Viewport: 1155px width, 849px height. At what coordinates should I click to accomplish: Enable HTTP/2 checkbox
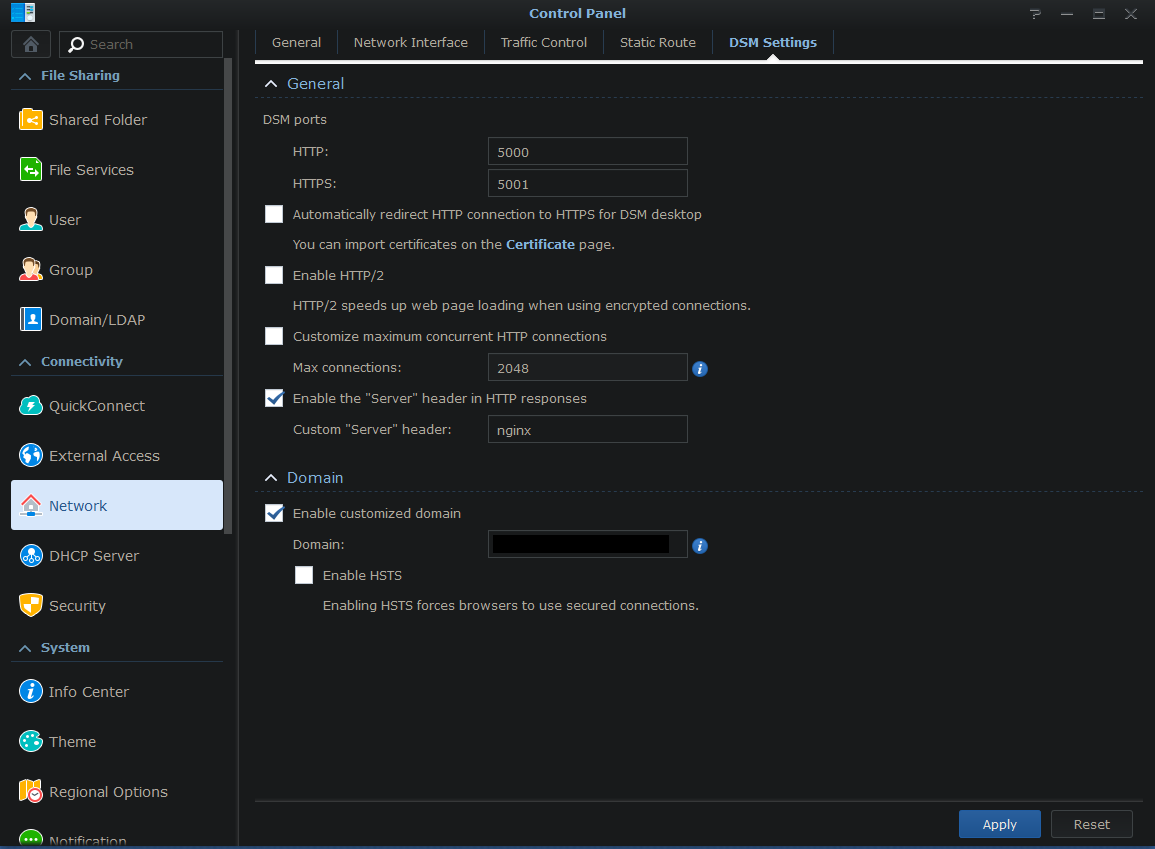coord(274,275)
